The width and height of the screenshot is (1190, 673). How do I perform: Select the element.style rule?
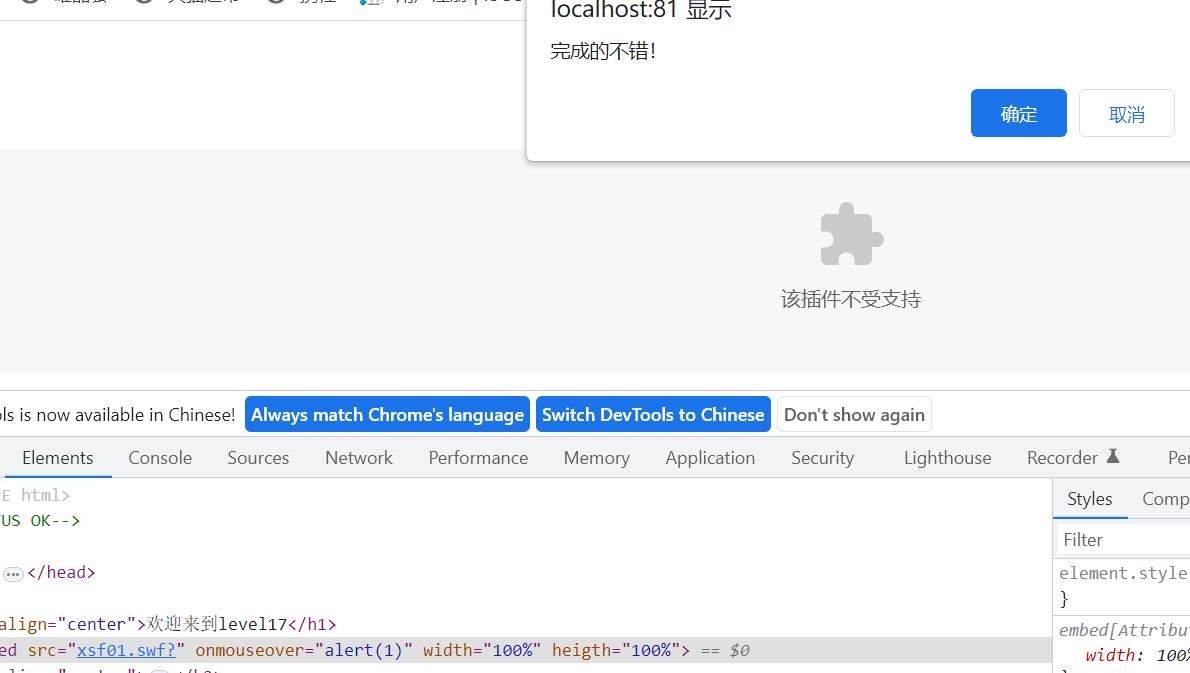pyautogui.click(x=1123, y=573)
